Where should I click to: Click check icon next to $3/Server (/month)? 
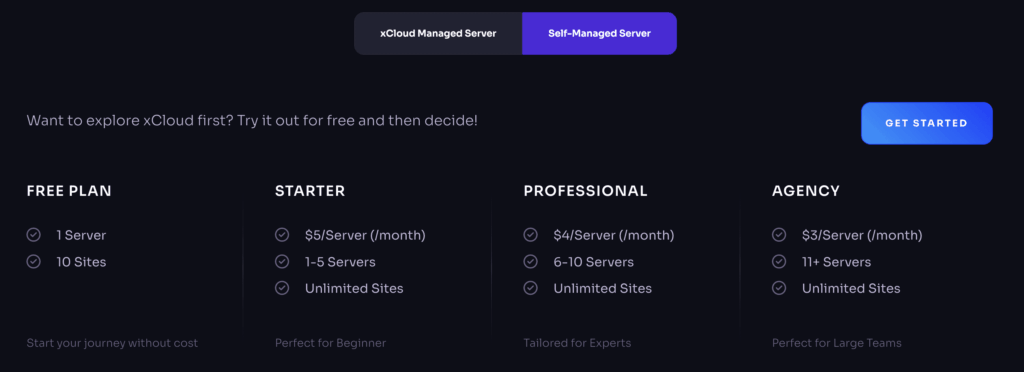[778, 235]
